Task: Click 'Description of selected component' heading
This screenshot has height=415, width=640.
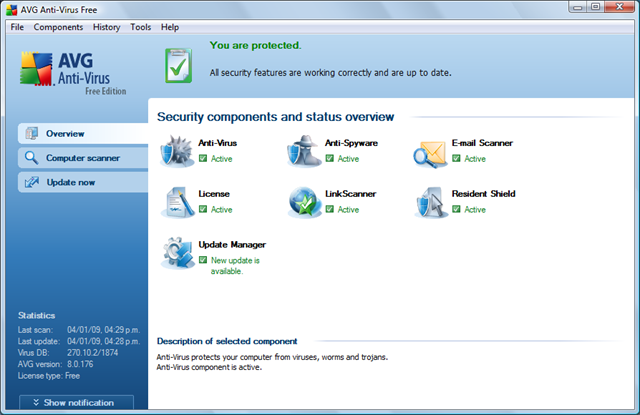Action: coord(227,341)
